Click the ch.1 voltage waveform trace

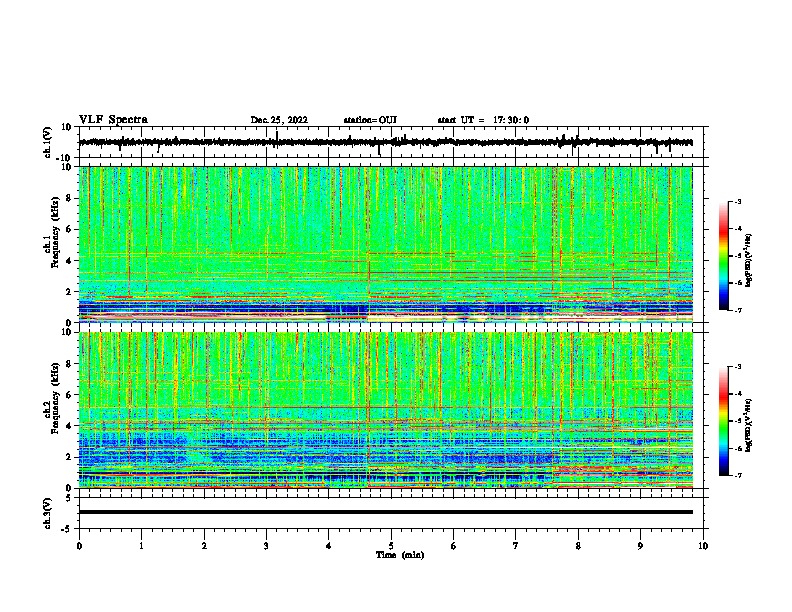[x=385, y=142]
